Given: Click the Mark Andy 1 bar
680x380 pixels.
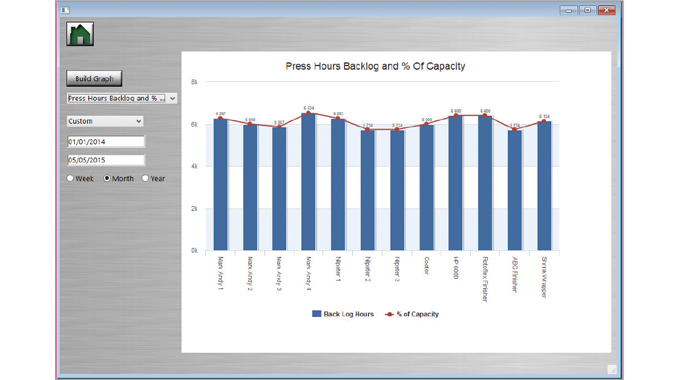Looking at the screenshot, I should (x=220, y=185).
